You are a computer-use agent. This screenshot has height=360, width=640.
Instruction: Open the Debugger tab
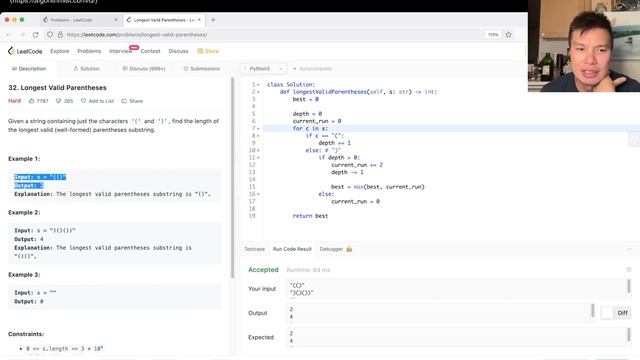(331, 249)
